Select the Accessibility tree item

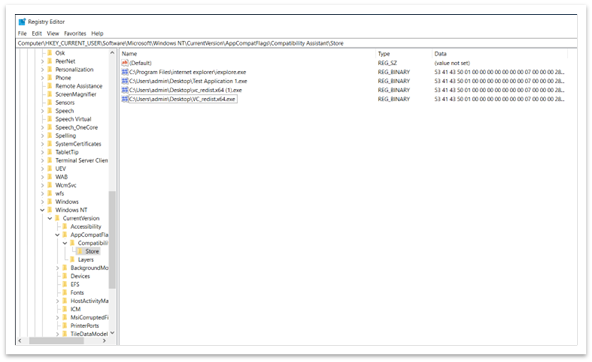point(86,226)
